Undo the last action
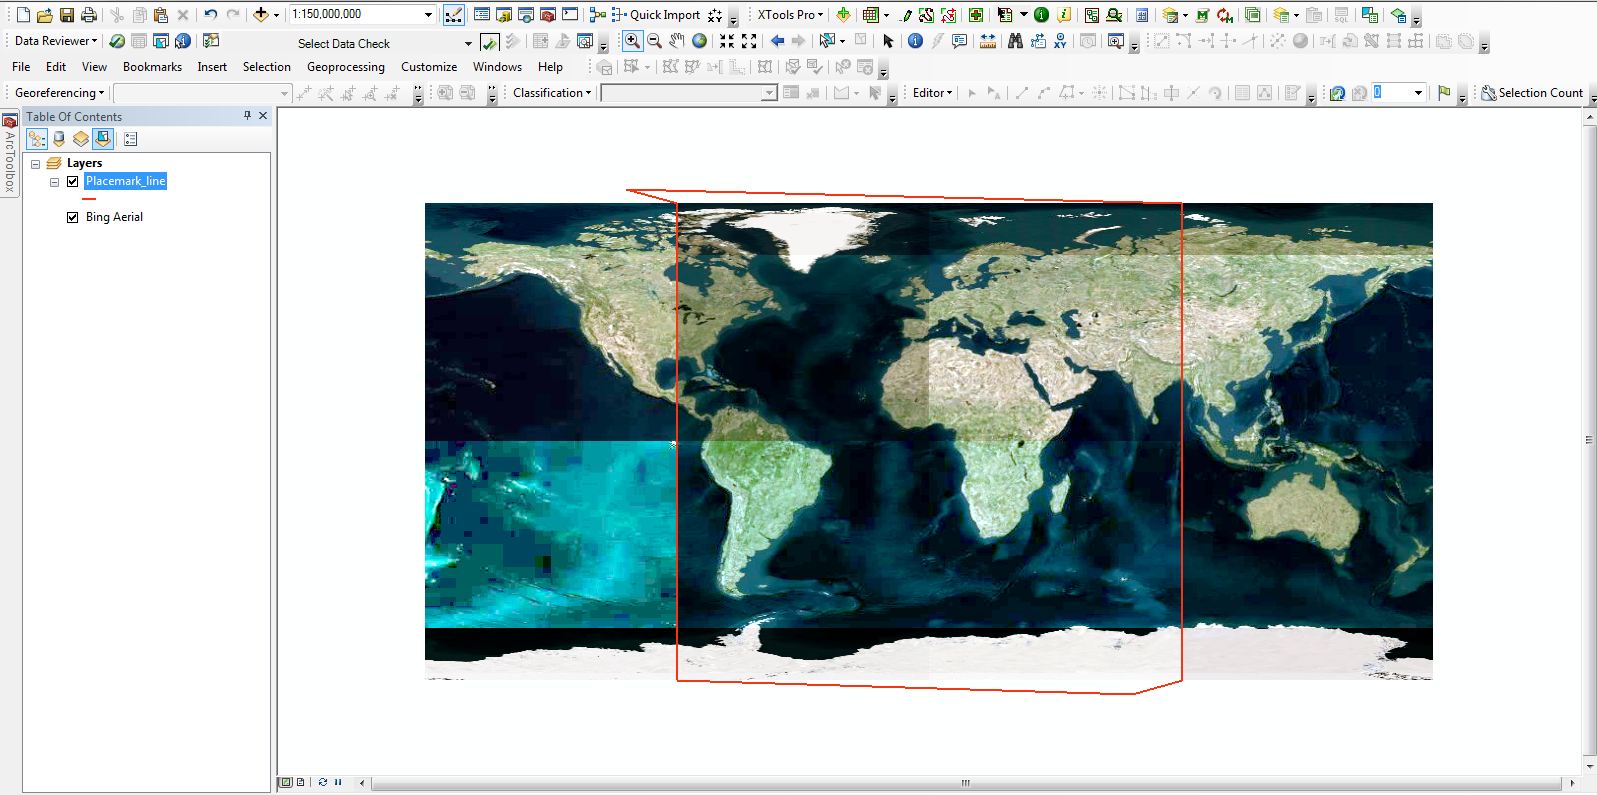 tap(210, 15)
